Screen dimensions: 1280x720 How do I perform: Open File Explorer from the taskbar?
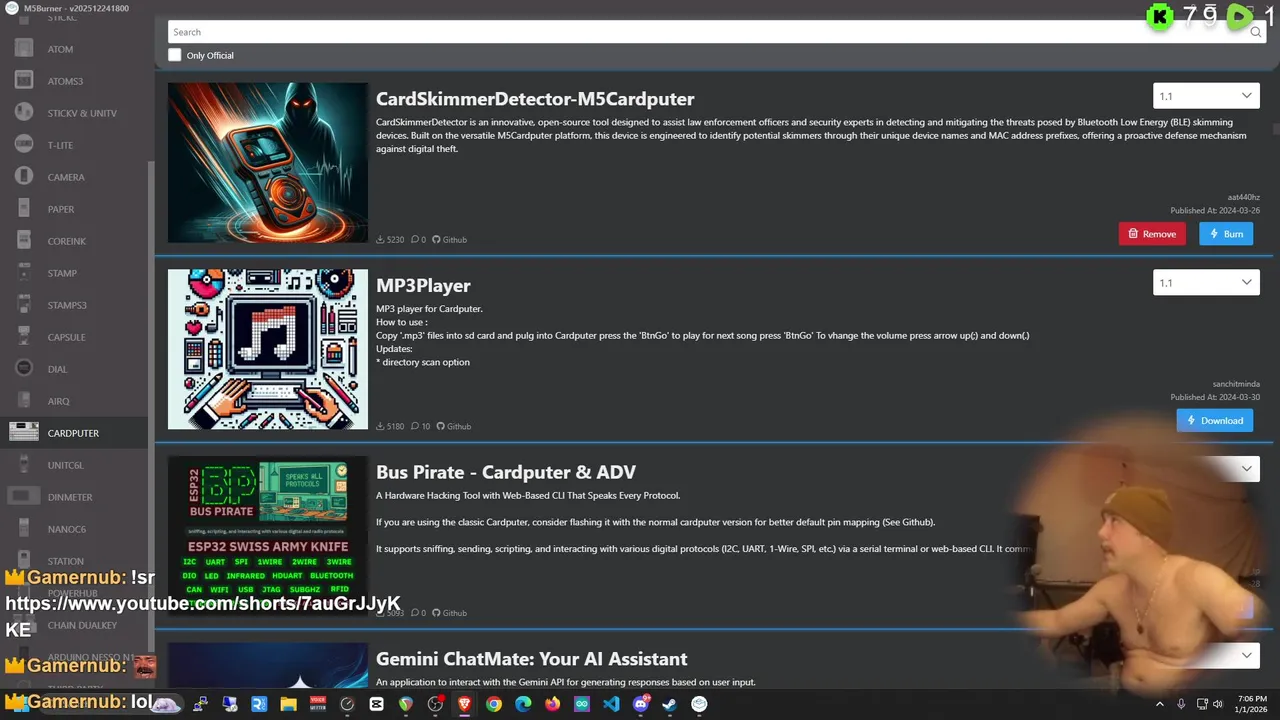tap(288, 704)
